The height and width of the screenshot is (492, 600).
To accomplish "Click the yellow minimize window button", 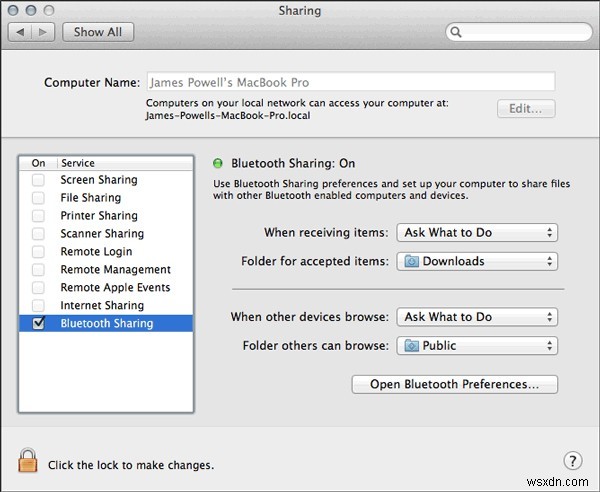I will tap(31, 10).
